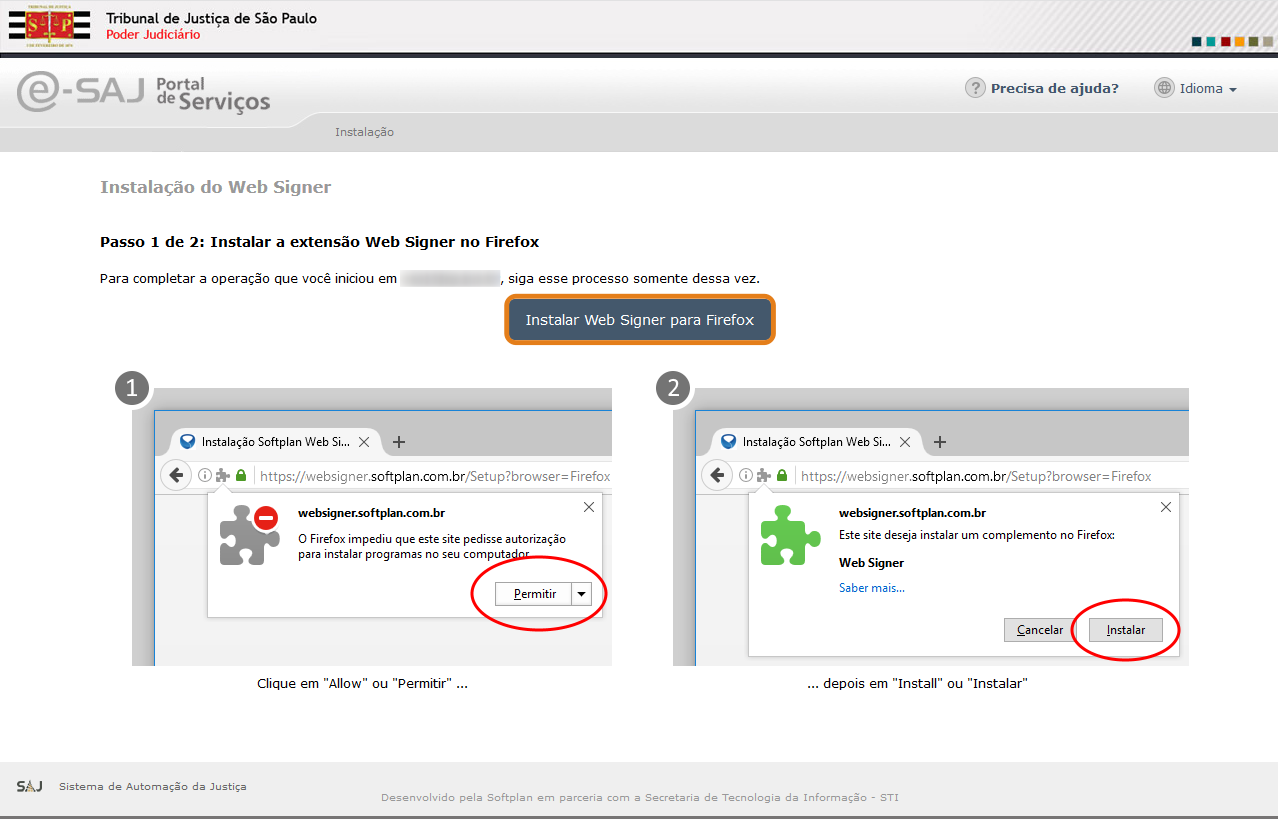Expand the arrow next to Permitir
Viewport: 1278px width, 820px height.
pos(582,594)
